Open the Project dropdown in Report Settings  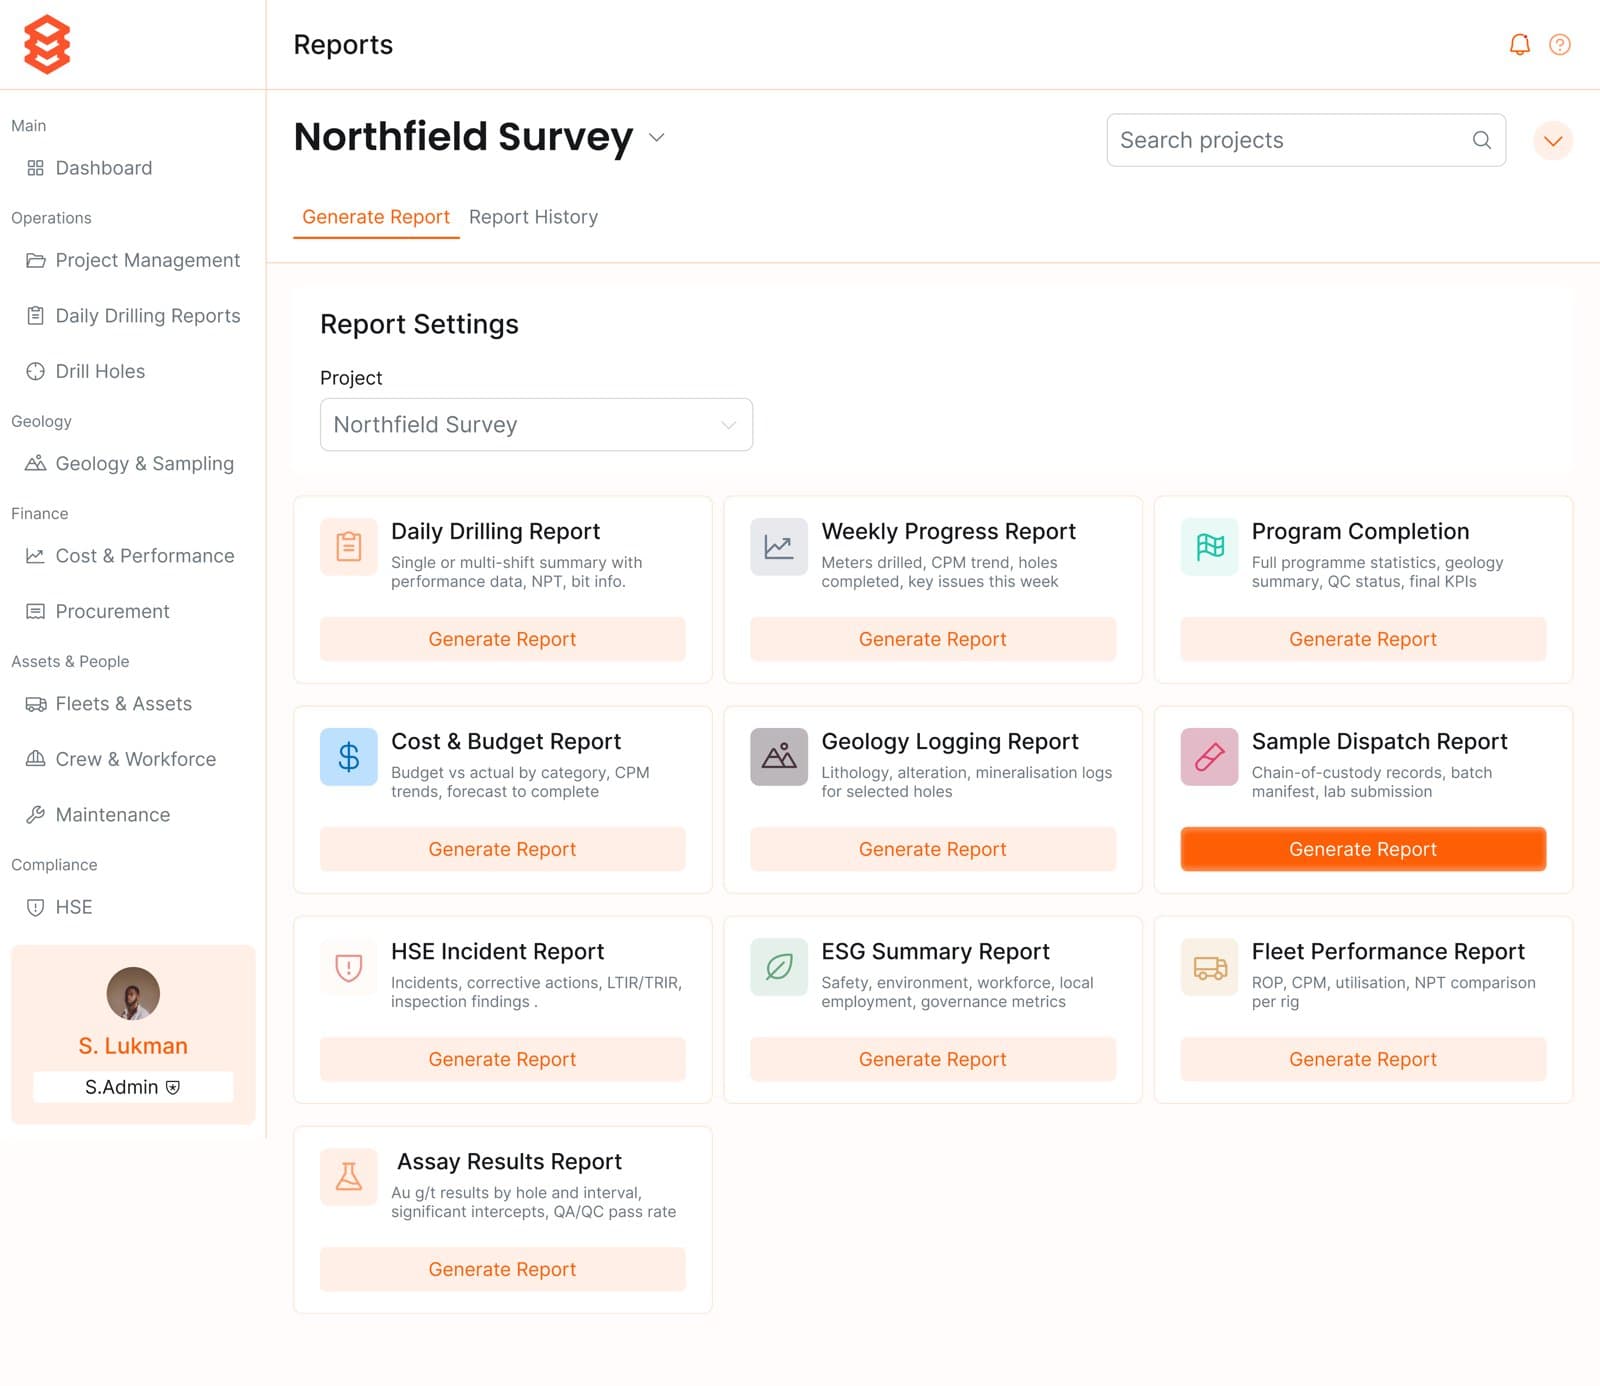click(x=536, y=424)
